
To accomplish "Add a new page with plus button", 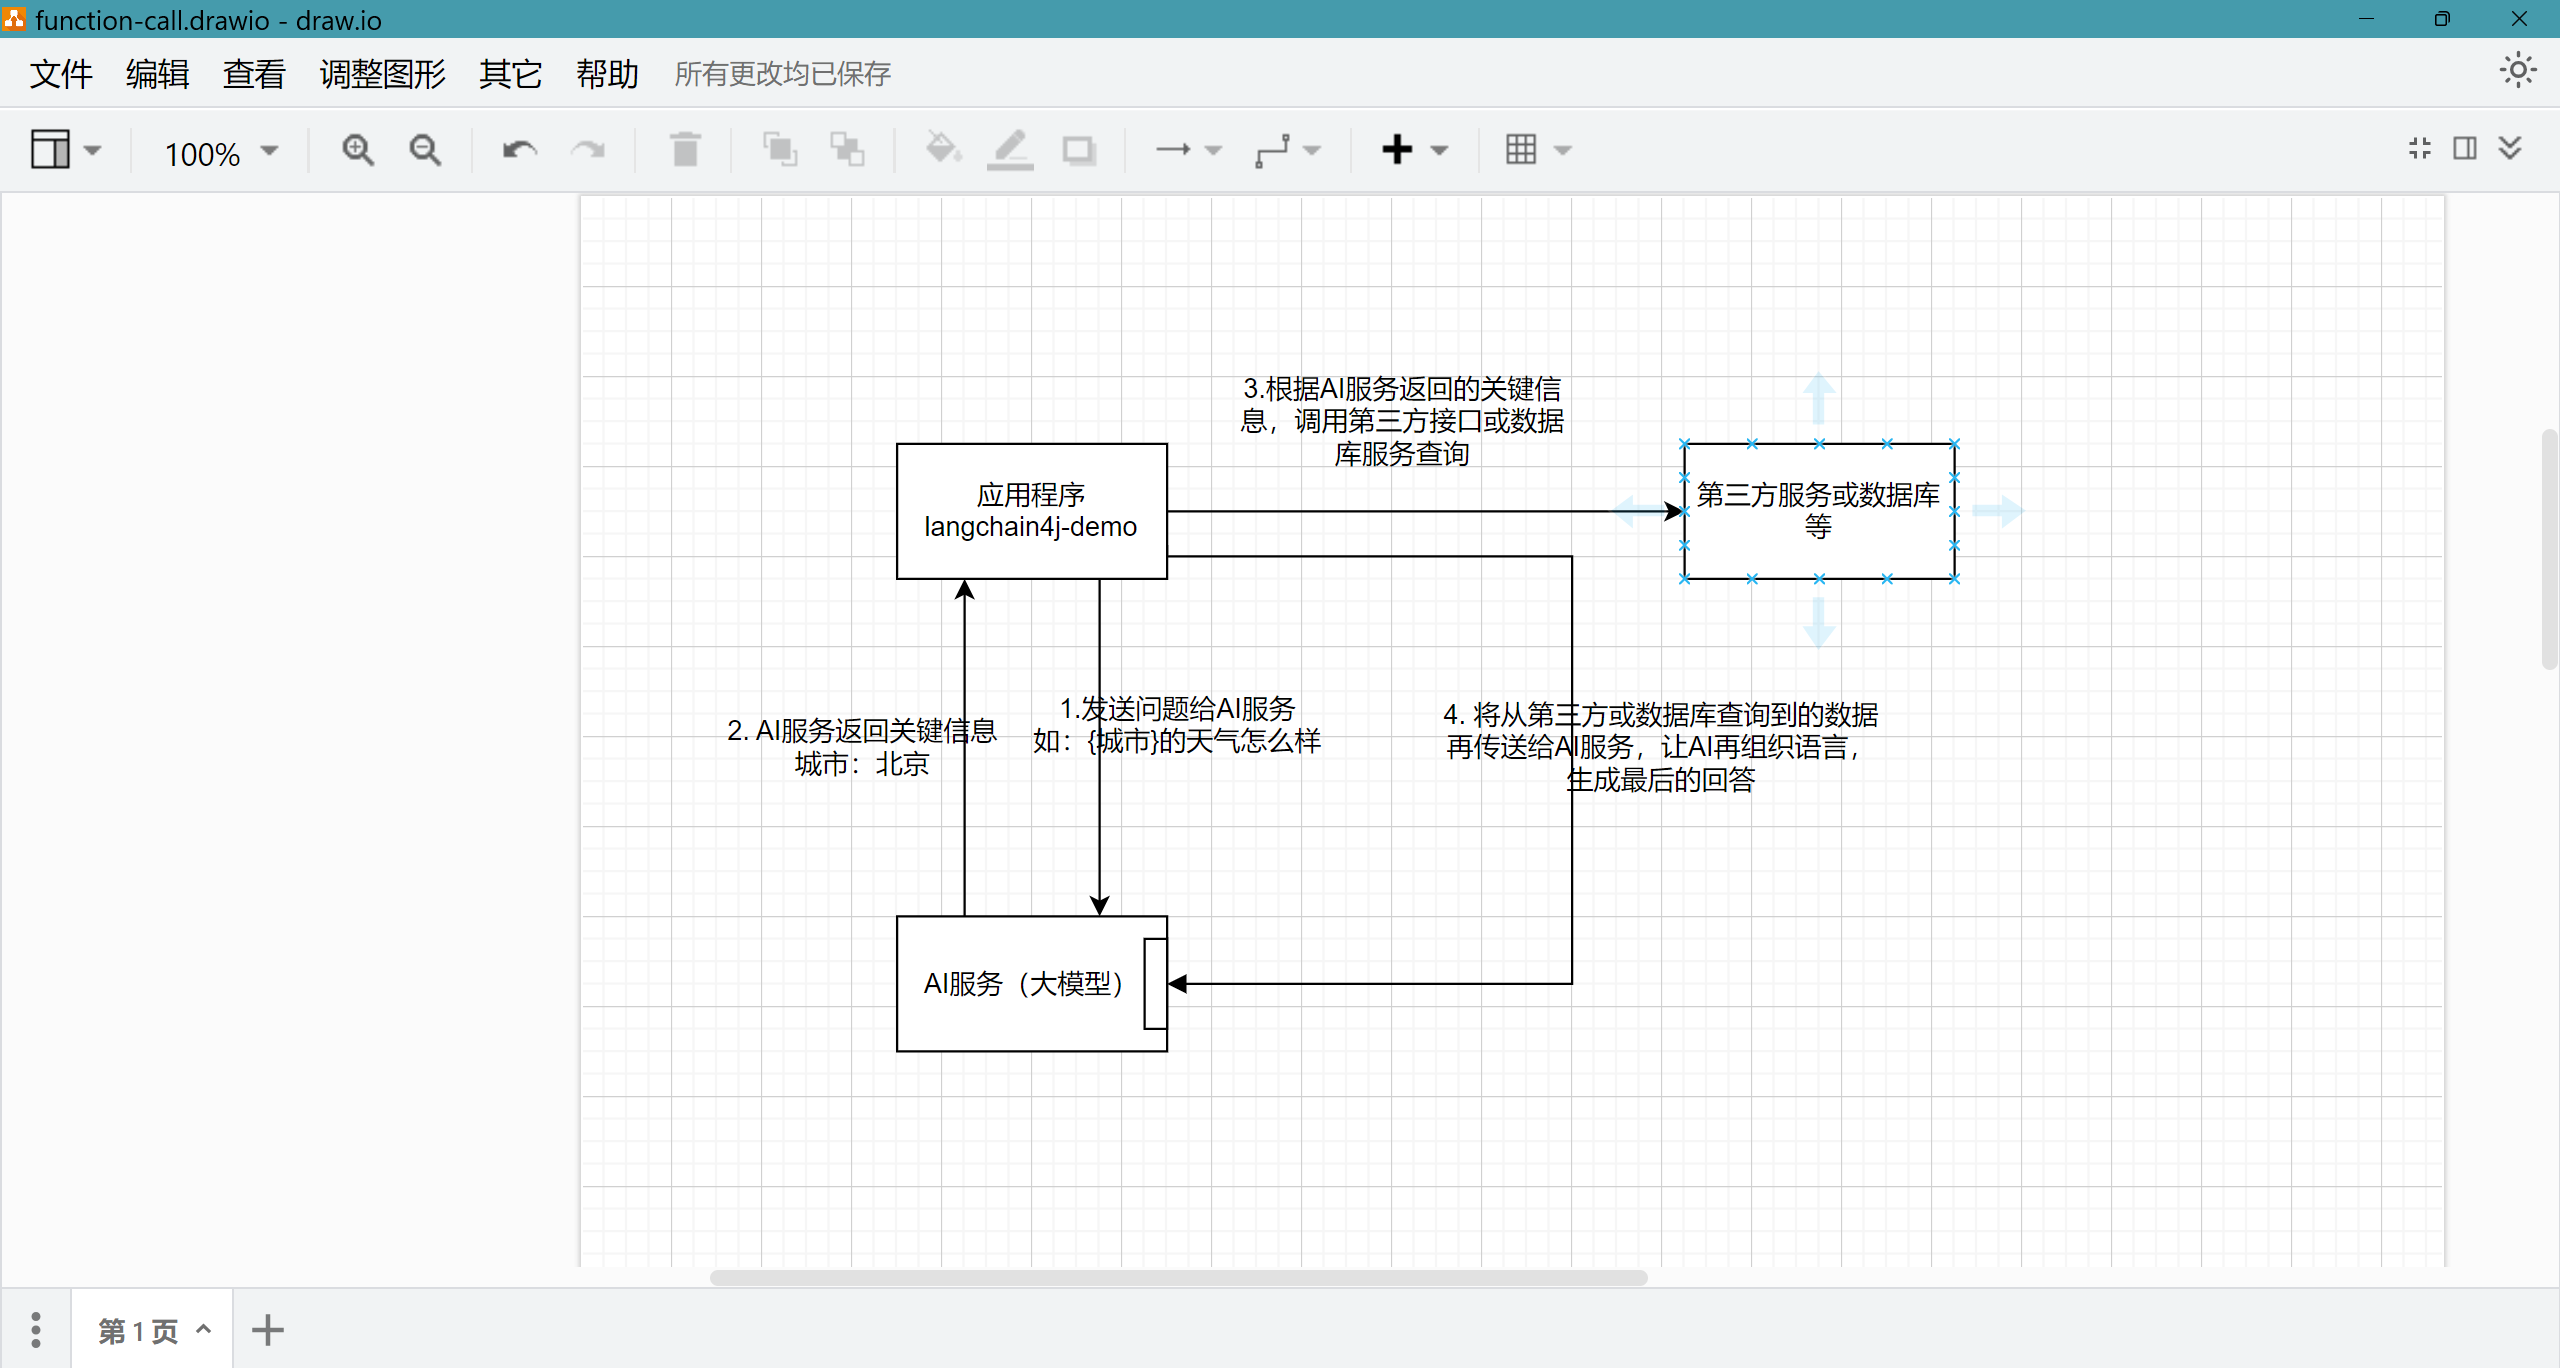I will pos(267,1330).
